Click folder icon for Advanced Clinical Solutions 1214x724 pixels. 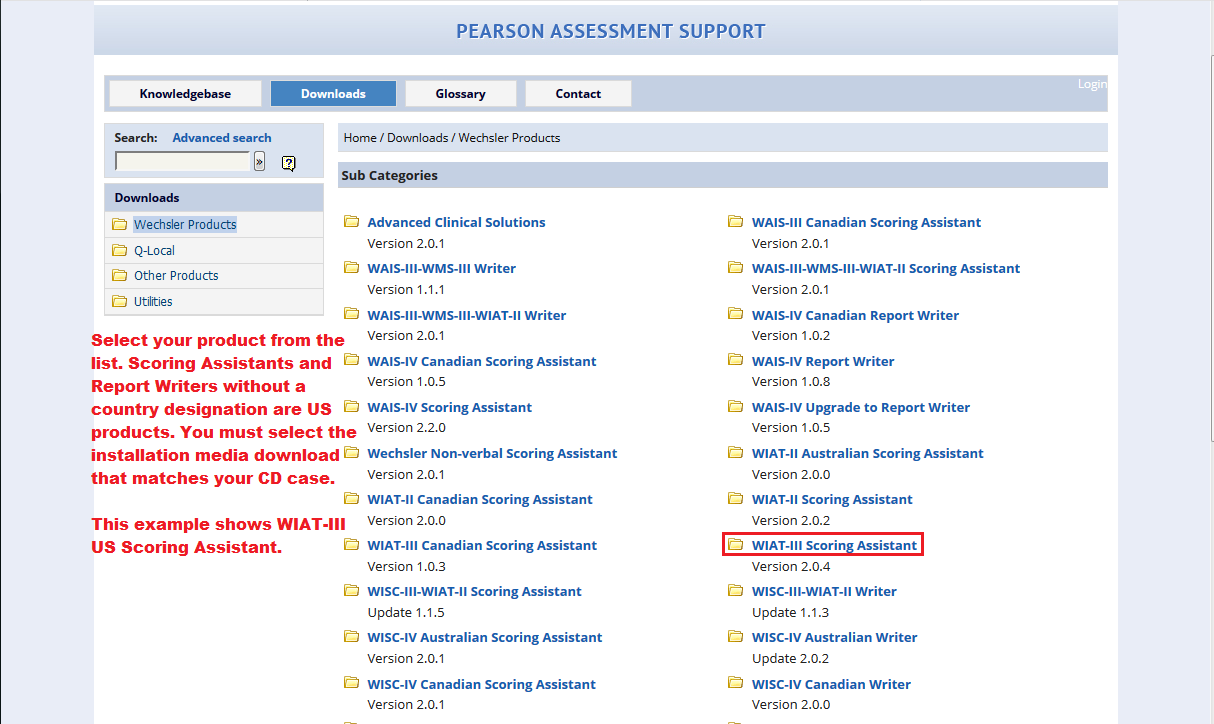pyautogui.click(x=351, y=222)
